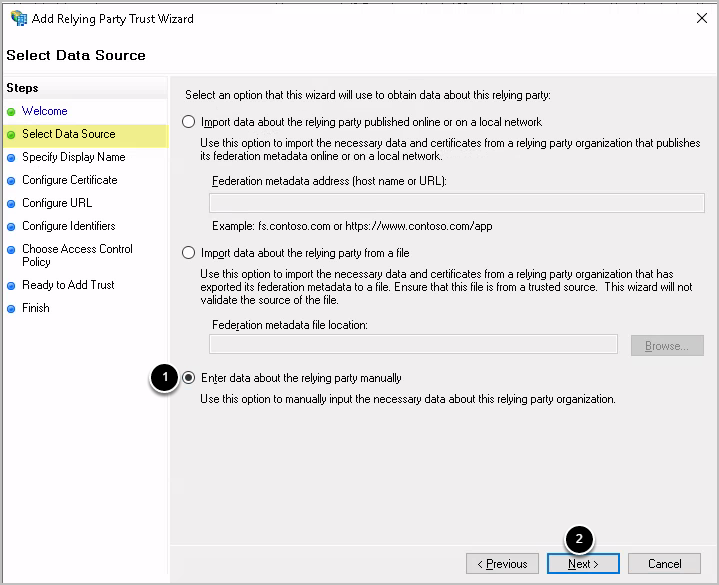Click 'Example: fs.contoso.com' hint text
719x585 pixels.
[x=352, y=226]
